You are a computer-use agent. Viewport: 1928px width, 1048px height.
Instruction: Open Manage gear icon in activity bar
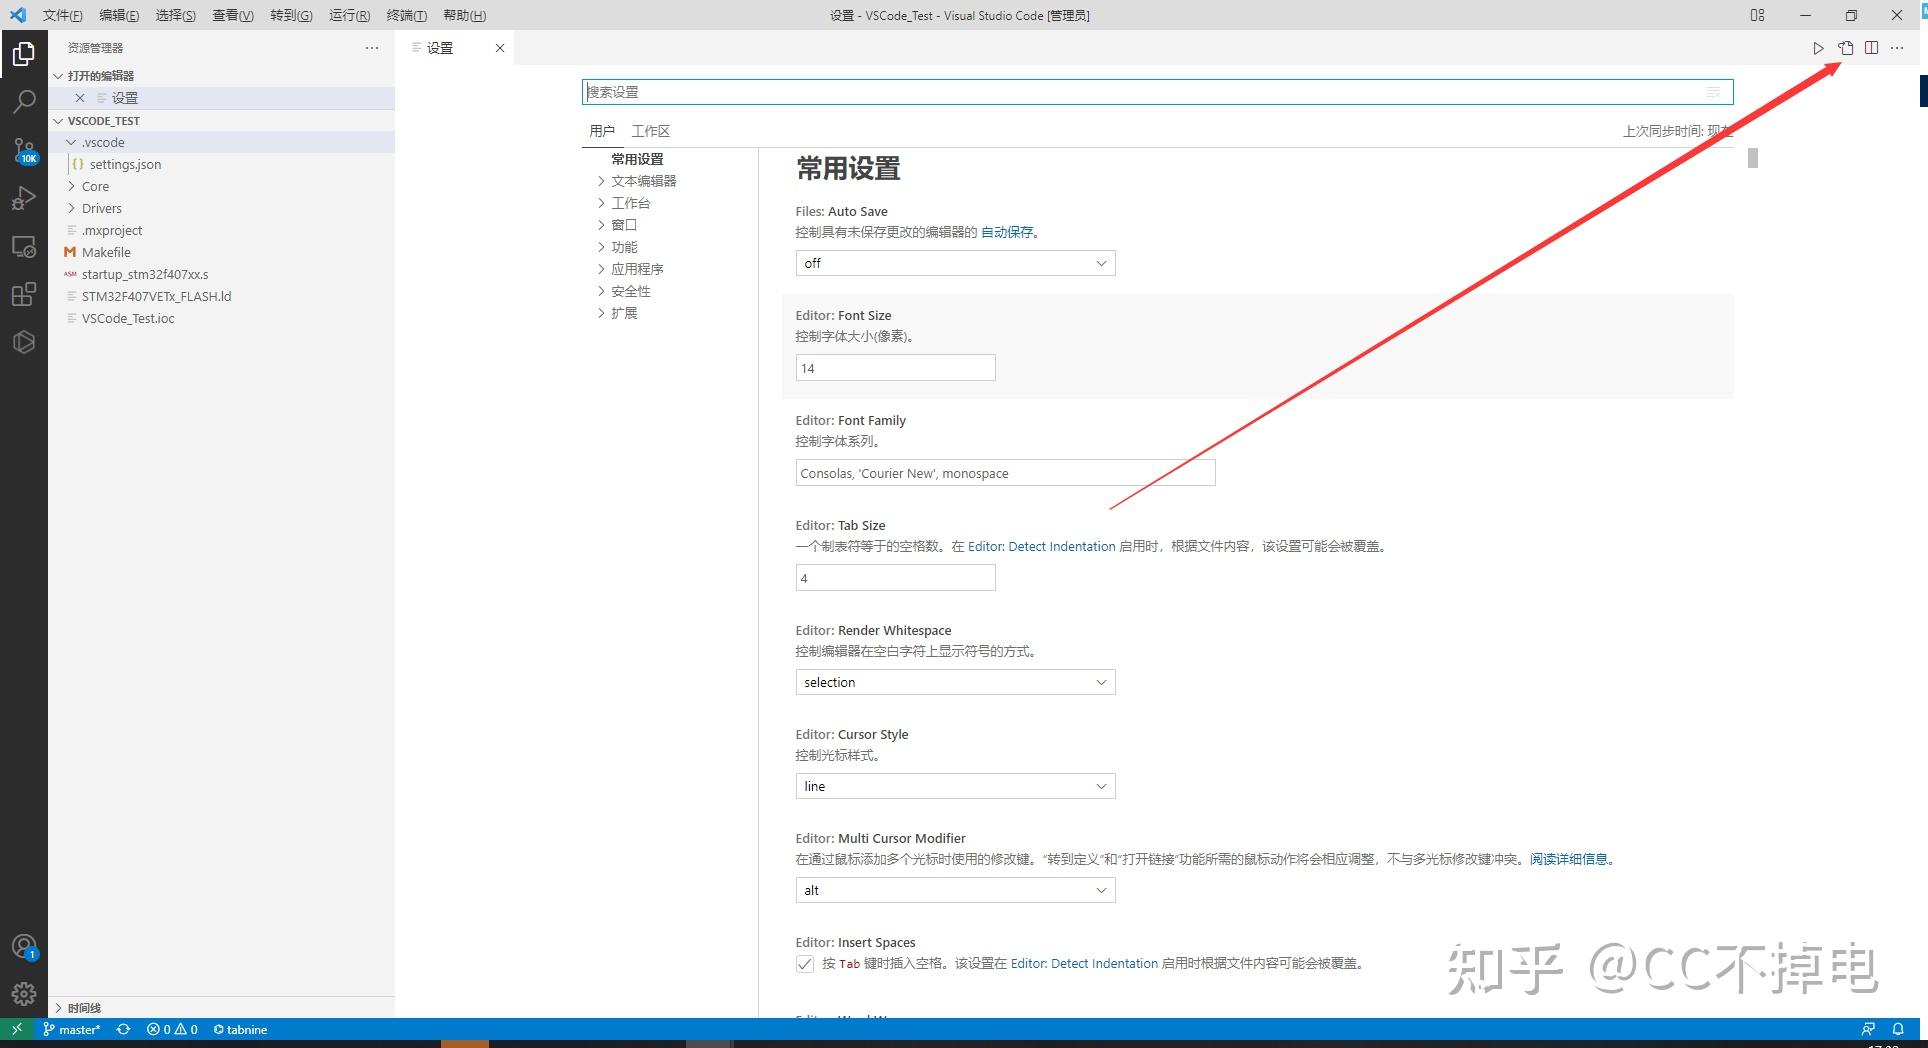pos(24,994)
